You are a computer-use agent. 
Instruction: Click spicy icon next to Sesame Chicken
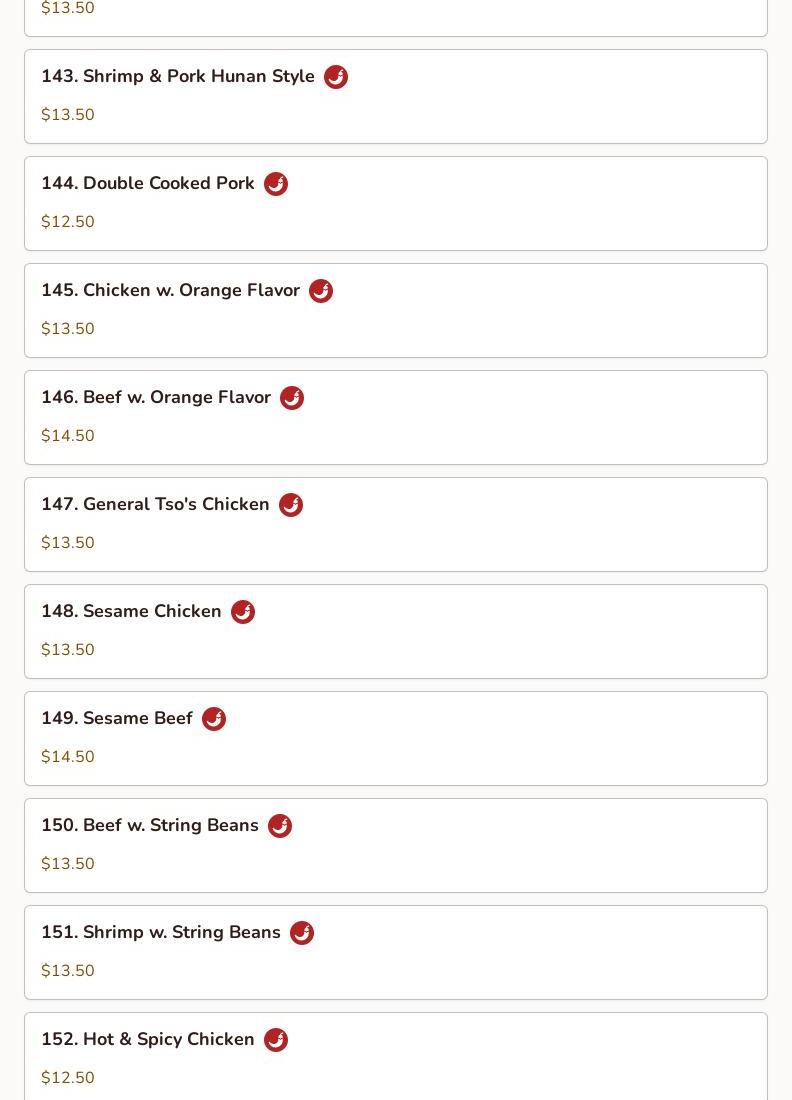point(243,612)
